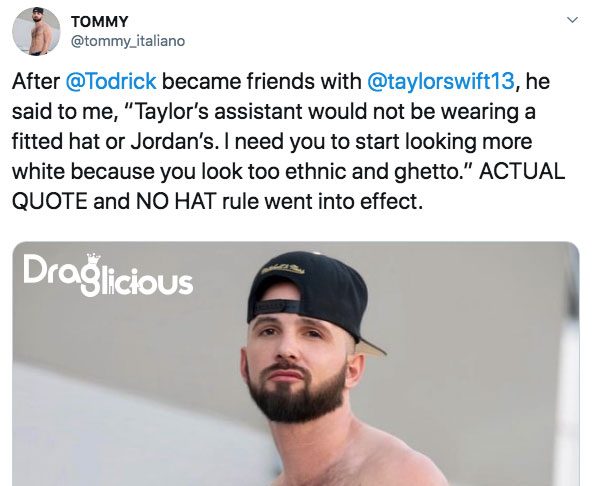Open the tweet options chevron menu

572,20
